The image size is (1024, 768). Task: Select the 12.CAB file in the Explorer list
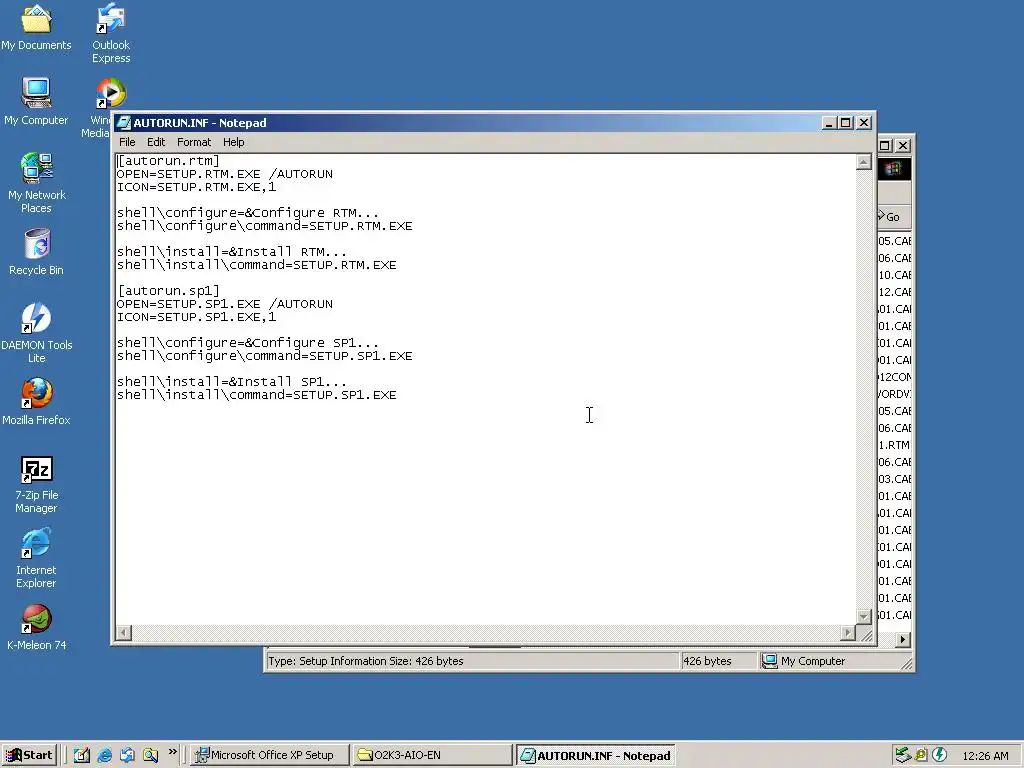[x=895, y=292]
